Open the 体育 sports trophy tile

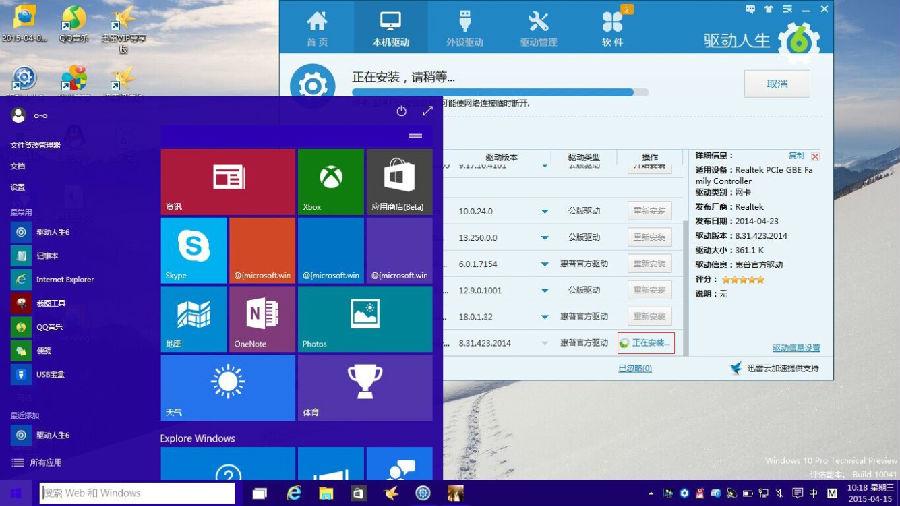click(x=365, y=388)
